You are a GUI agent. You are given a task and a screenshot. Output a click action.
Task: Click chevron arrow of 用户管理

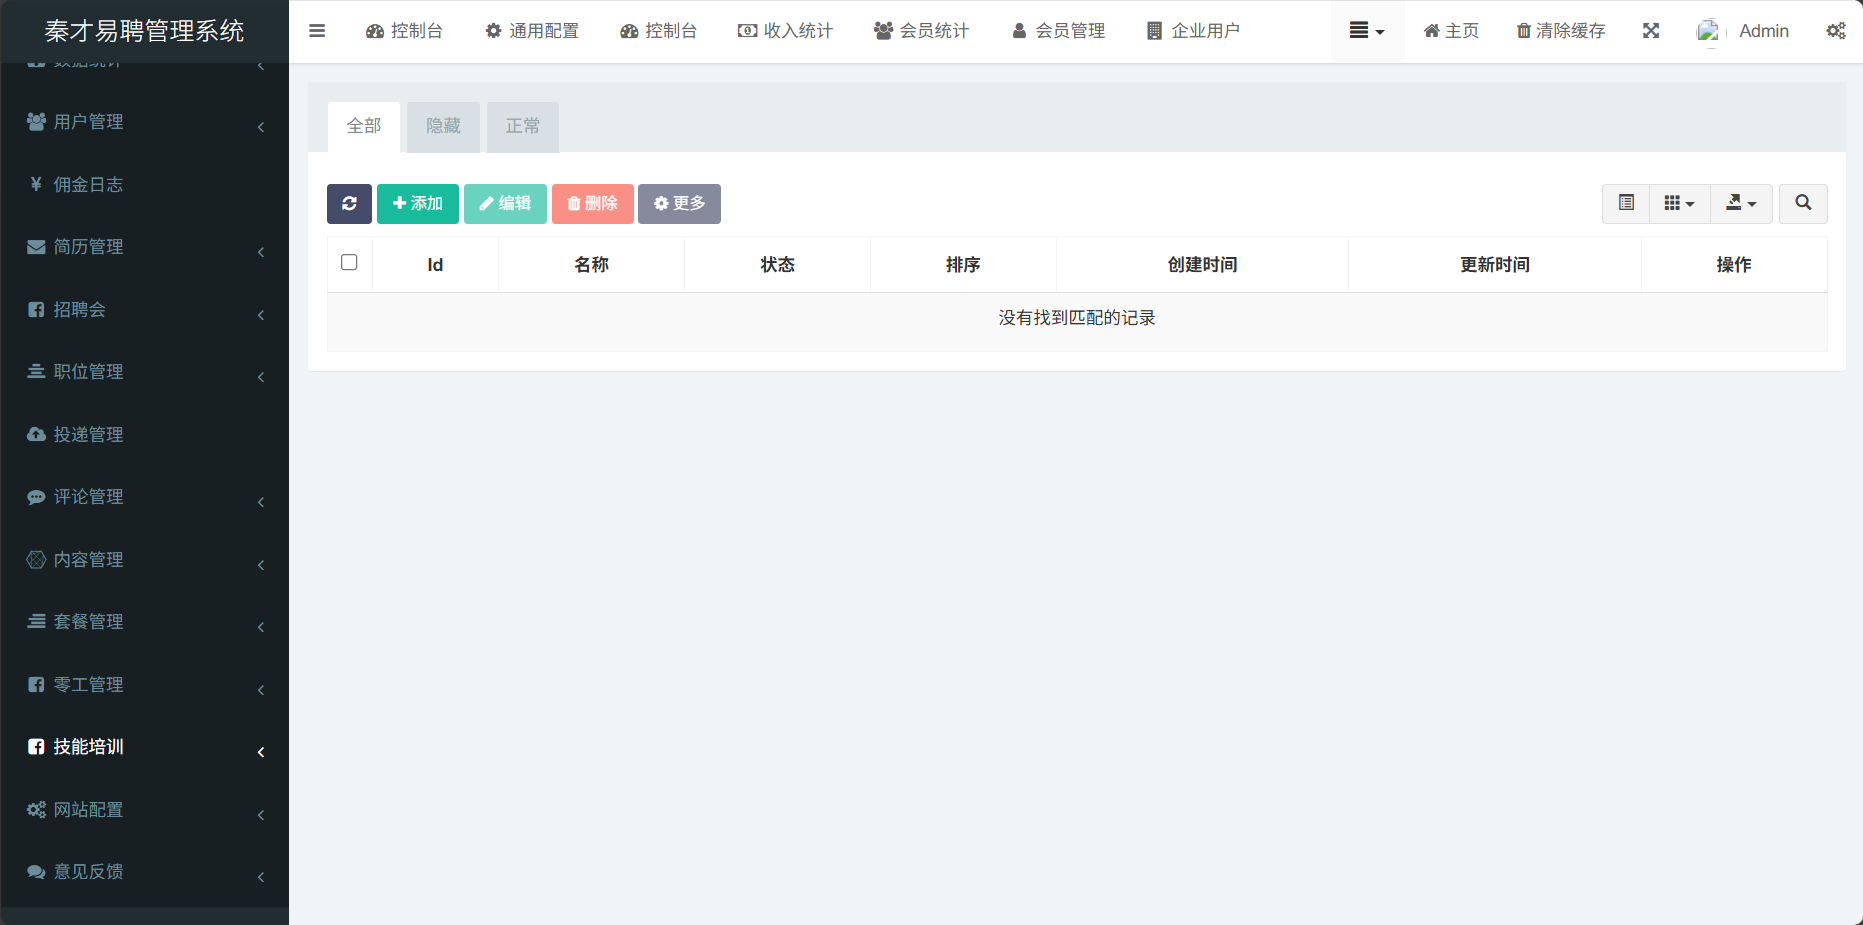(261, 127)
